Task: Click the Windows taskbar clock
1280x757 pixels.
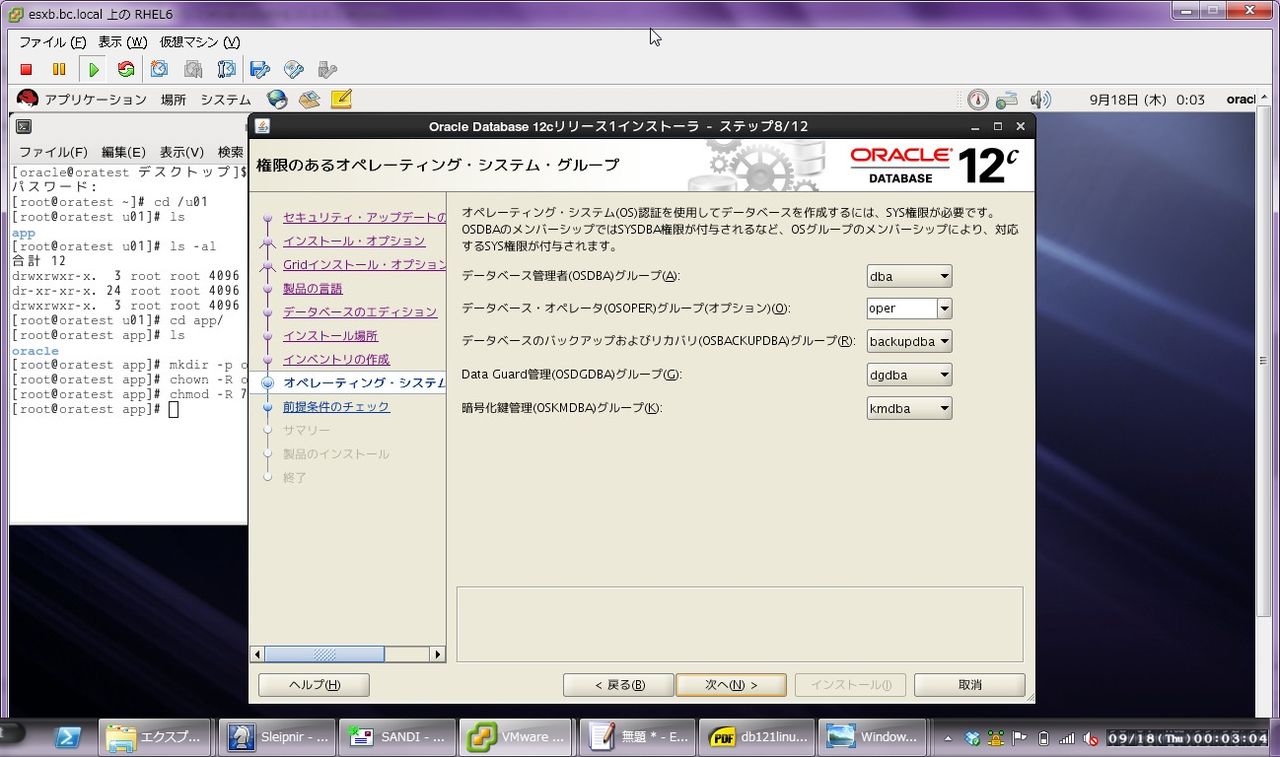Action: [1187, 739]
